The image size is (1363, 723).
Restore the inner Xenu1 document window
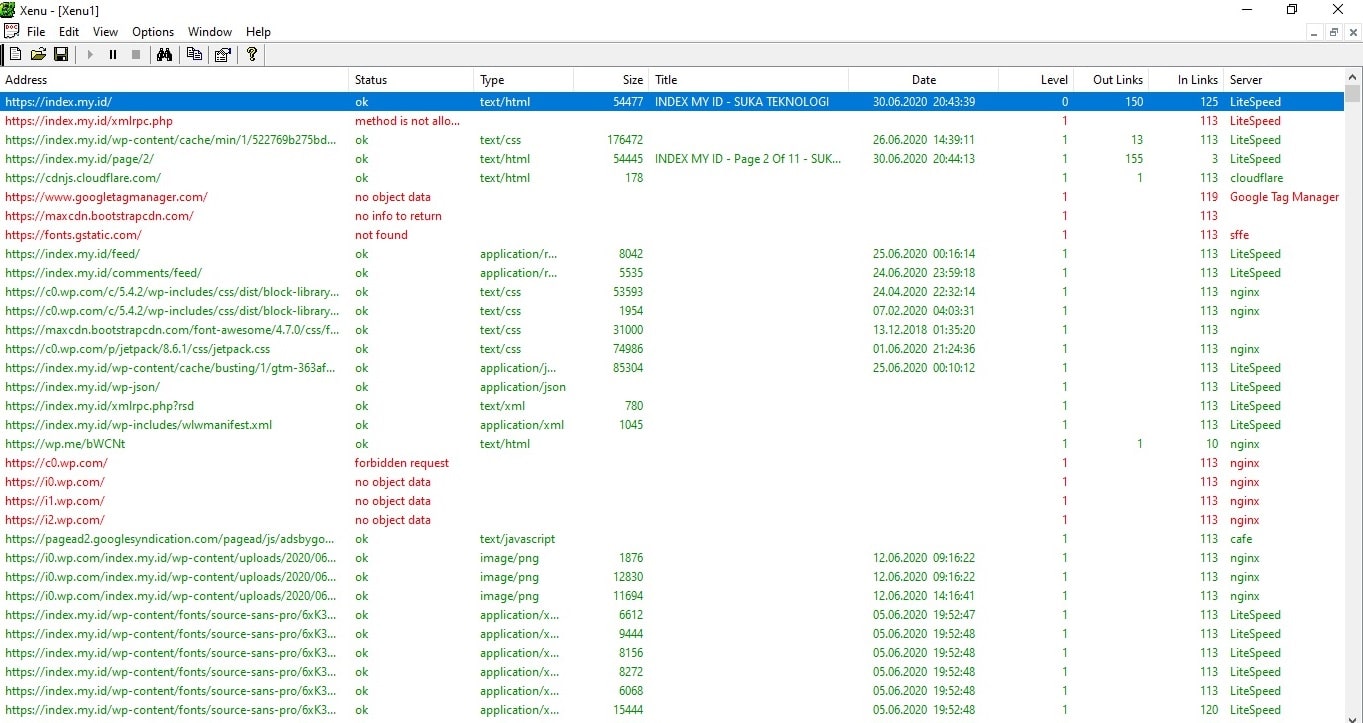click(1333, 32)
